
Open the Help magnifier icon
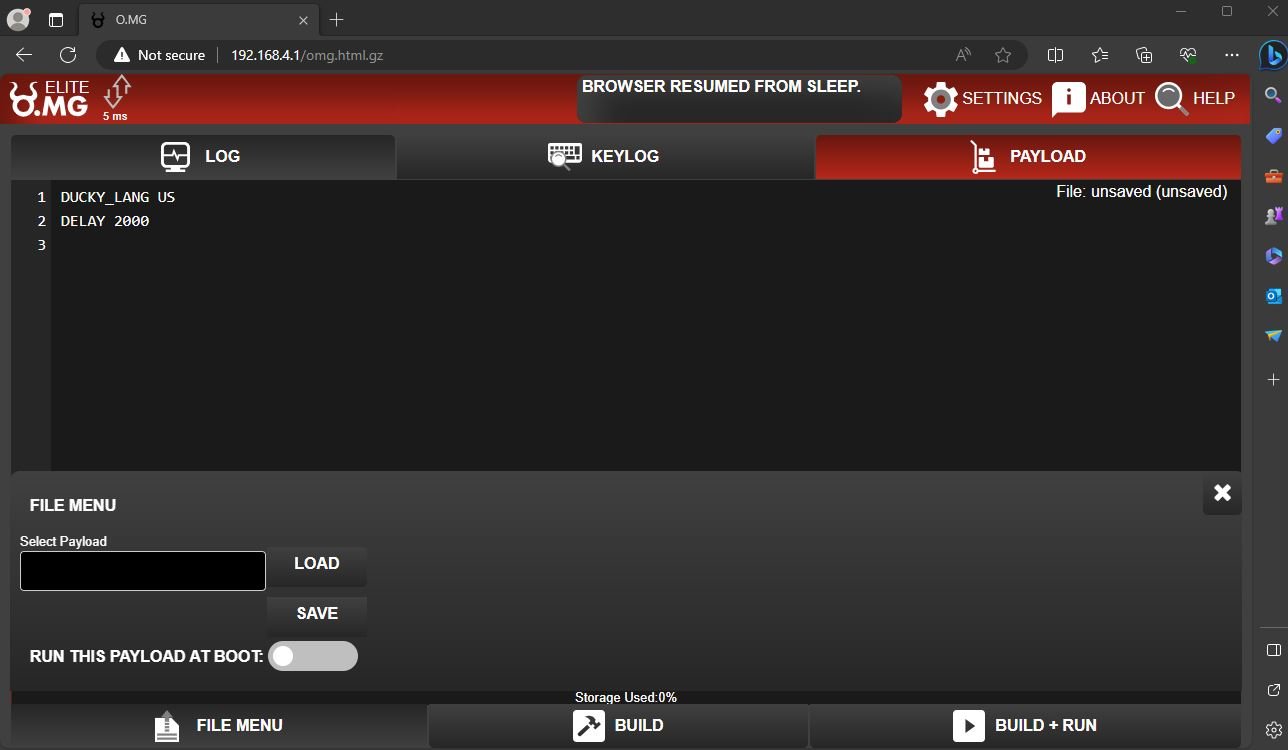coord(1170,98)
